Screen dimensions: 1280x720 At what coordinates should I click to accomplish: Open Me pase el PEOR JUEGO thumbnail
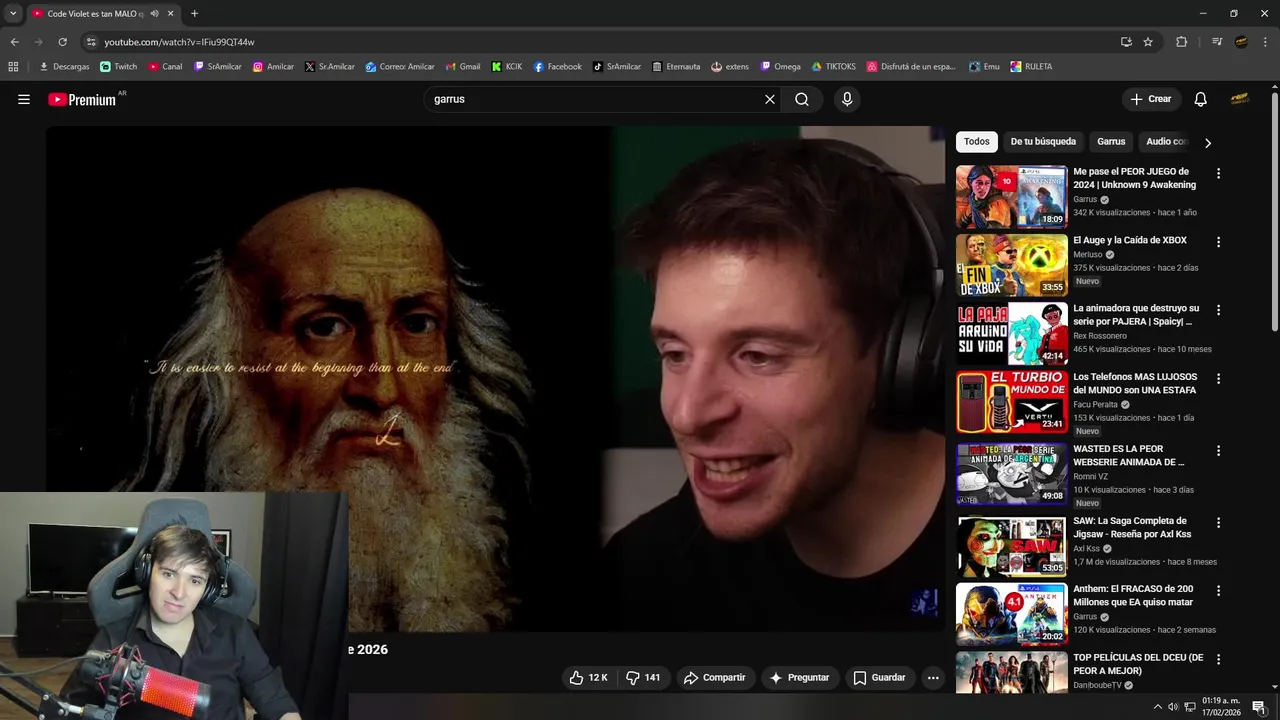1011,197
